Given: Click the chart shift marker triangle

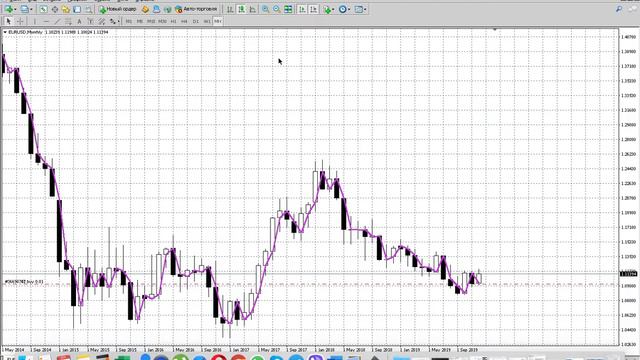Looking at the screenshot, I should [x=495, y=29].
